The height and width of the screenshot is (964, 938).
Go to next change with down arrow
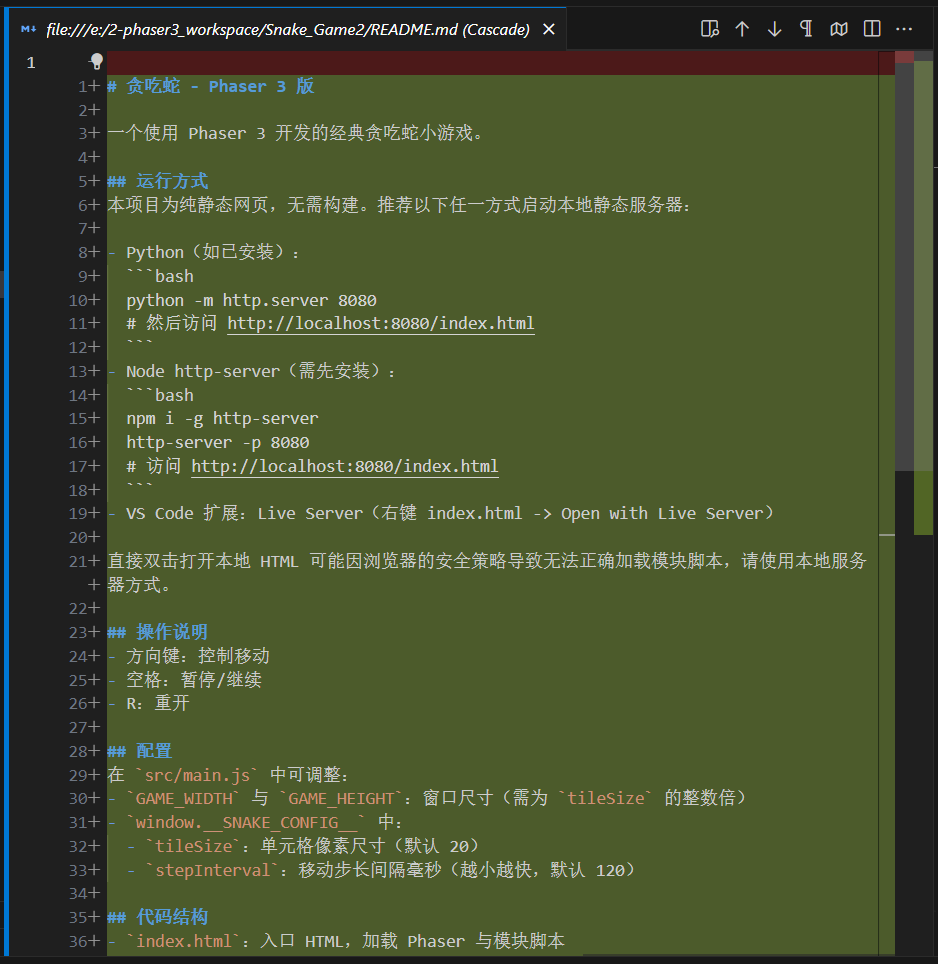click(774, 29)
